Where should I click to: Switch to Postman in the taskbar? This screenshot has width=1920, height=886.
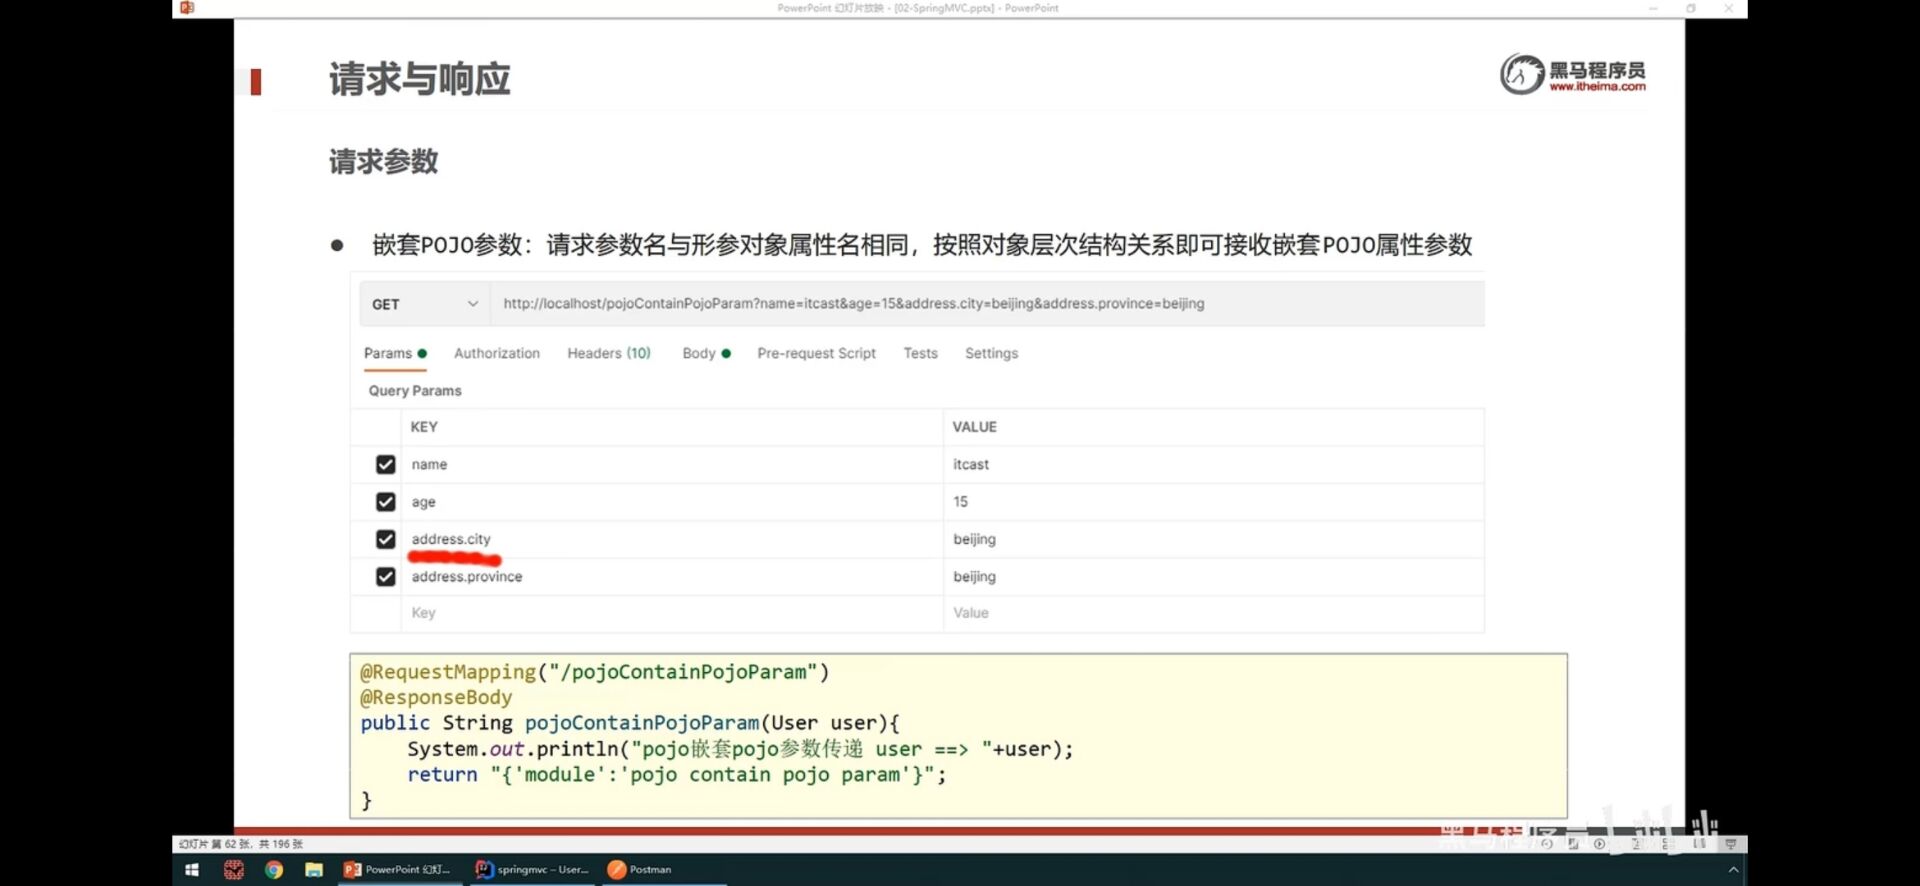point(662,870)
